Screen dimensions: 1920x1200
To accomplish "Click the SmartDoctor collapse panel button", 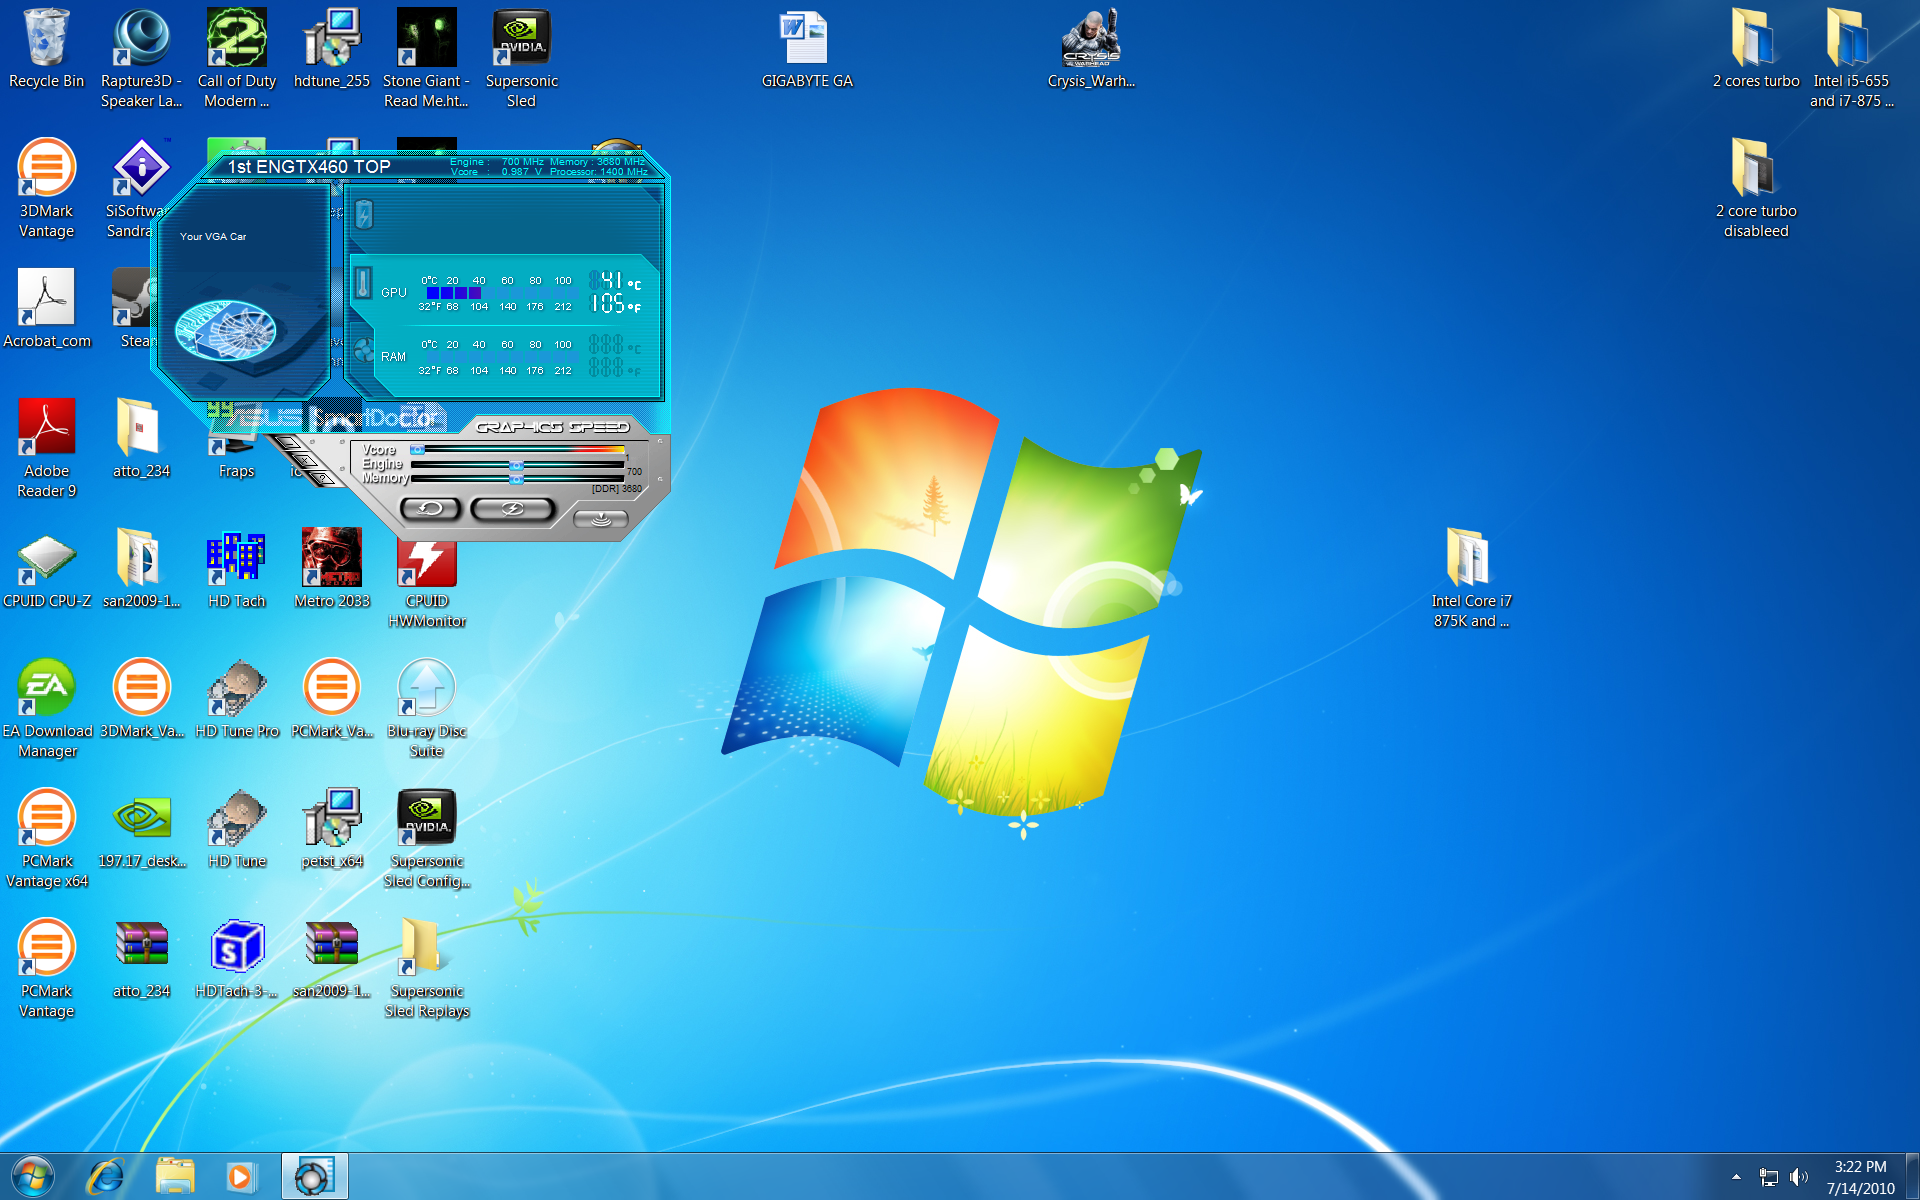I will (x=601, y=518).
